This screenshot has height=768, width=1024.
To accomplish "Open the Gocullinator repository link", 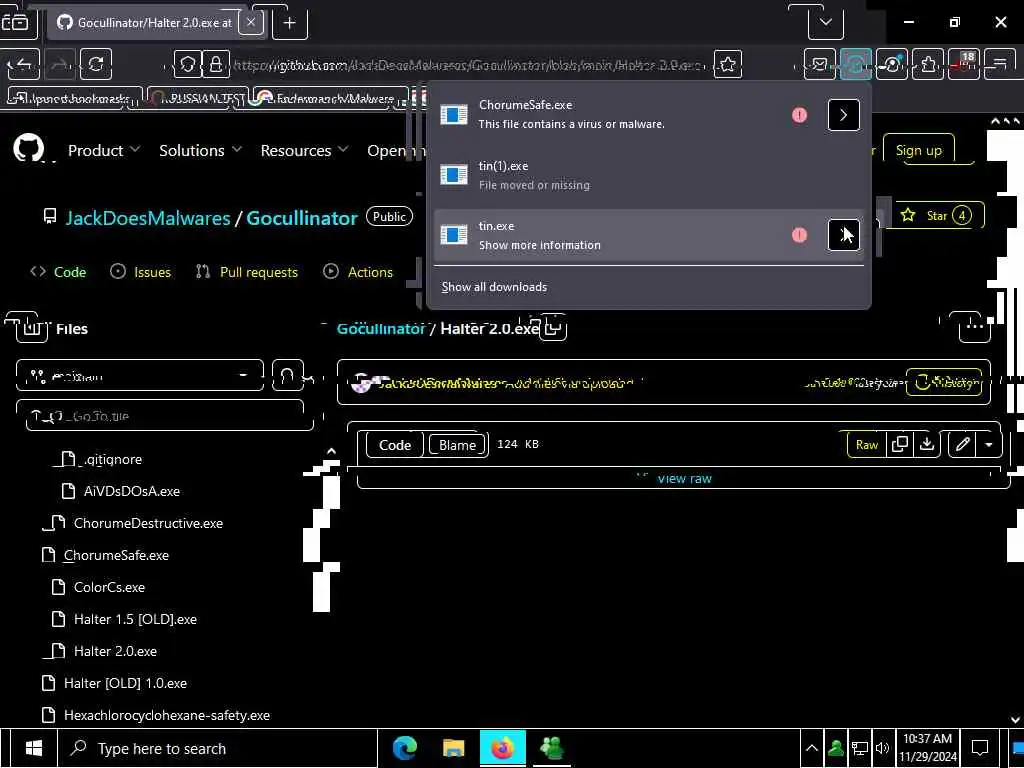I will 302,217.
